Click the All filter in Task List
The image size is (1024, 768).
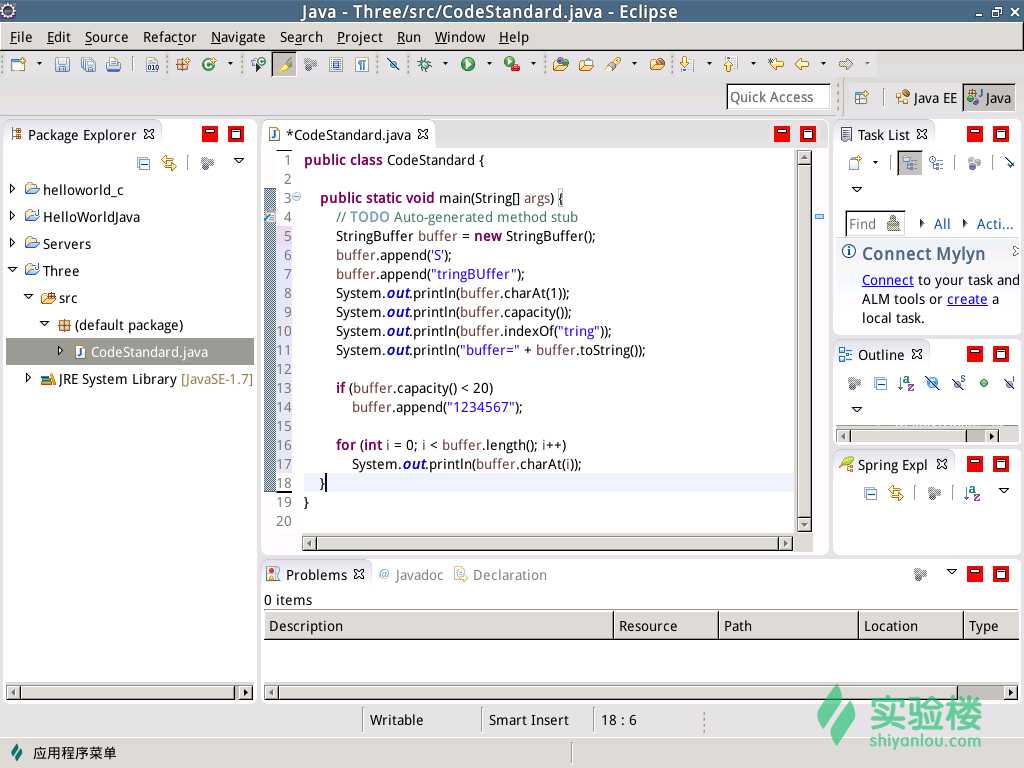coord(942,224)
